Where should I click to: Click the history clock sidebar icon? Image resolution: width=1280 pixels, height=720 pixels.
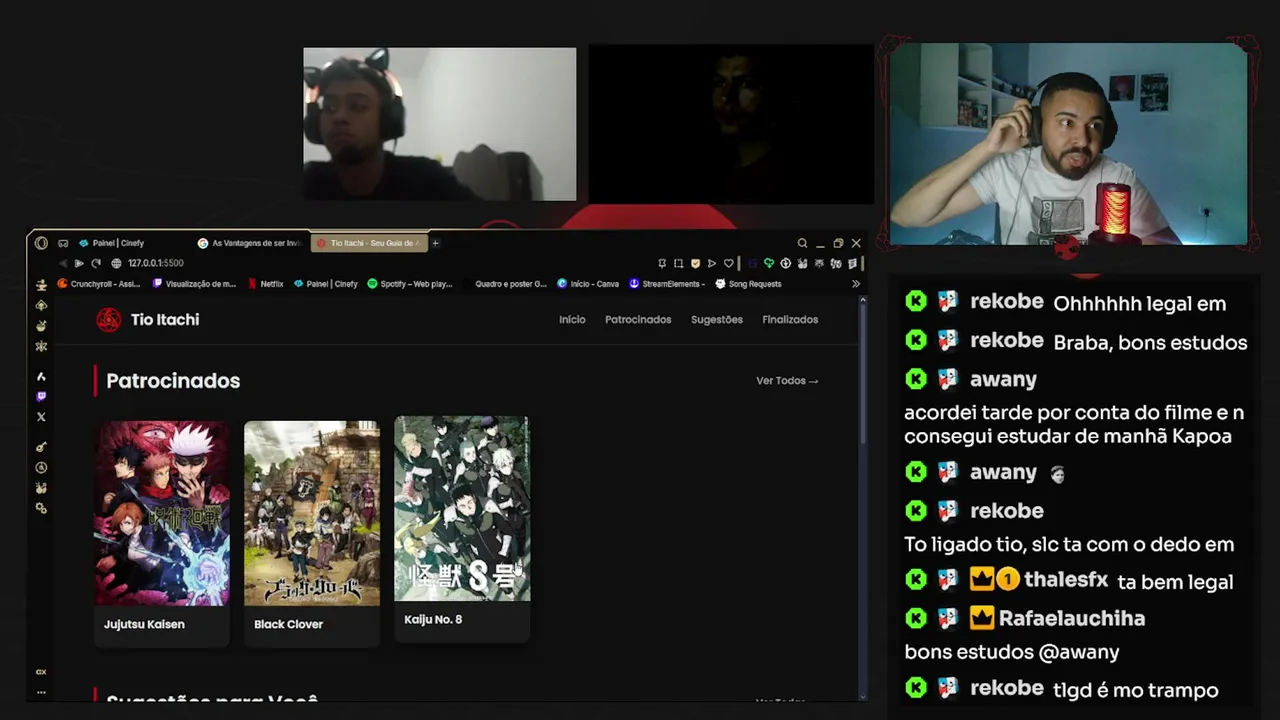(x=41, y=468)
